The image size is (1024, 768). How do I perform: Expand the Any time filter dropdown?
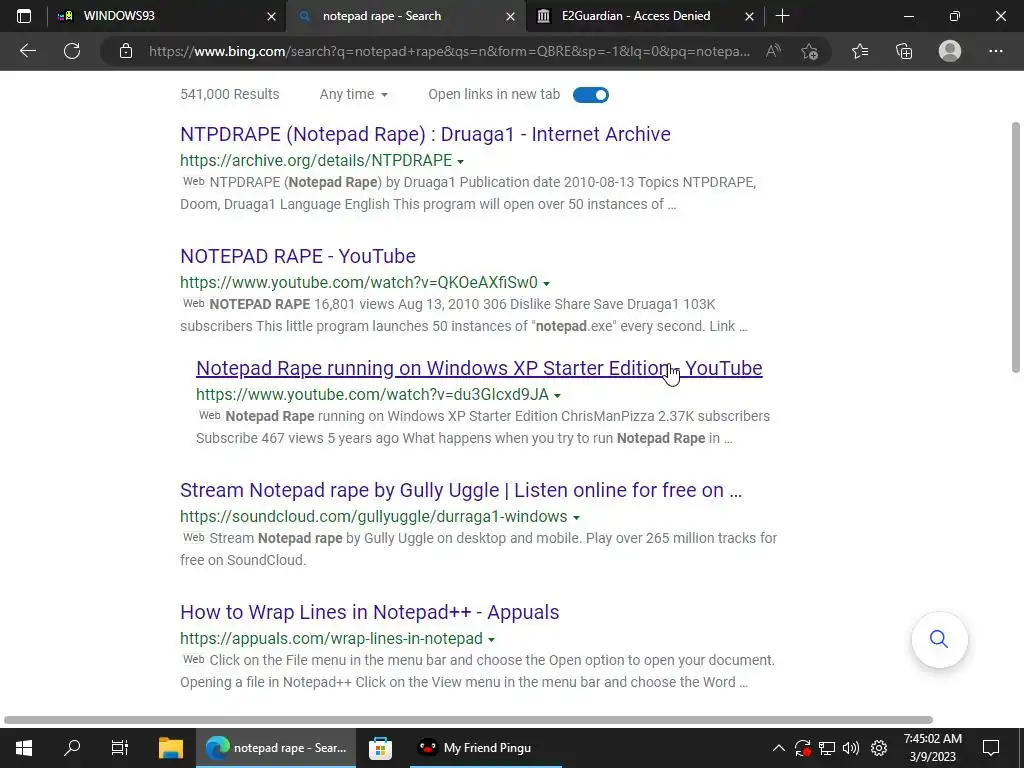coord(353,94)
